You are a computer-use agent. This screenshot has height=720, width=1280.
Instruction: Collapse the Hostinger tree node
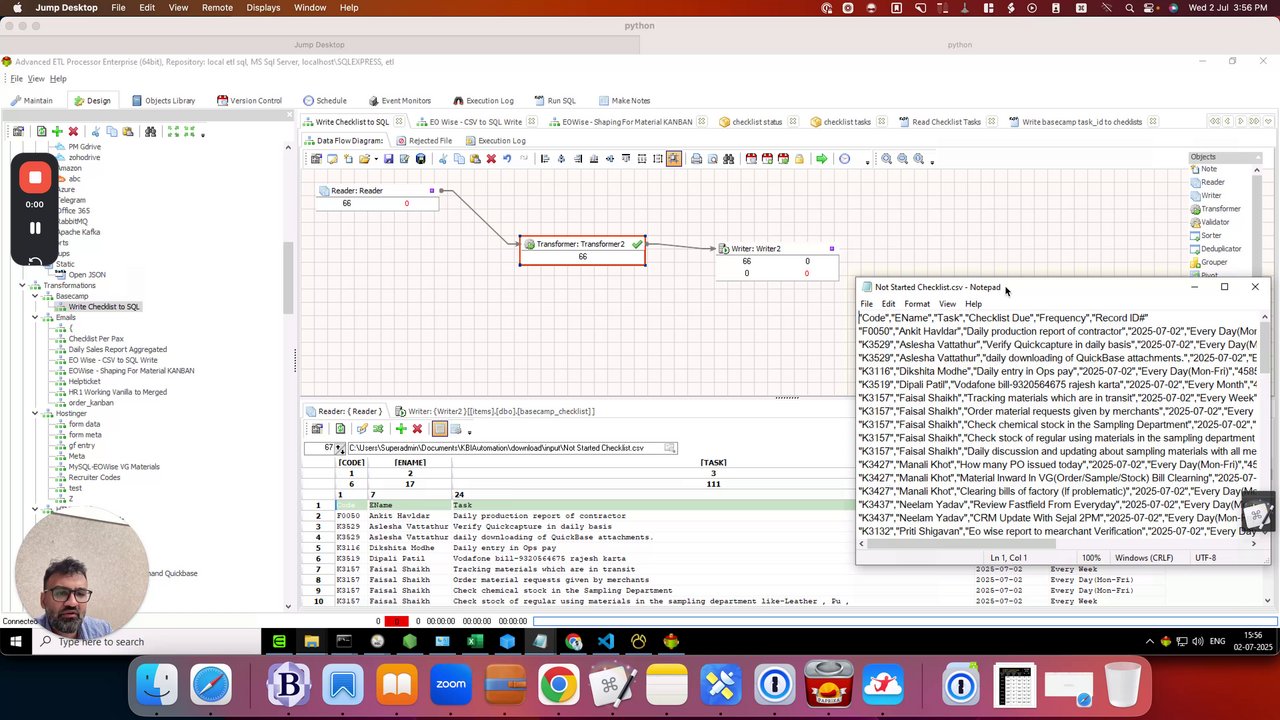[35, 414]
